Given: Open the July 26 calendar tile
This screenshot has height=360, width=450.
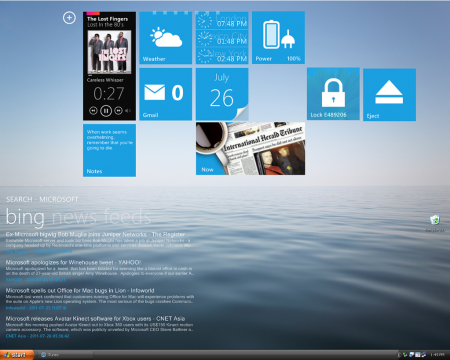Looking at the screenshot, I should (222, 94).
